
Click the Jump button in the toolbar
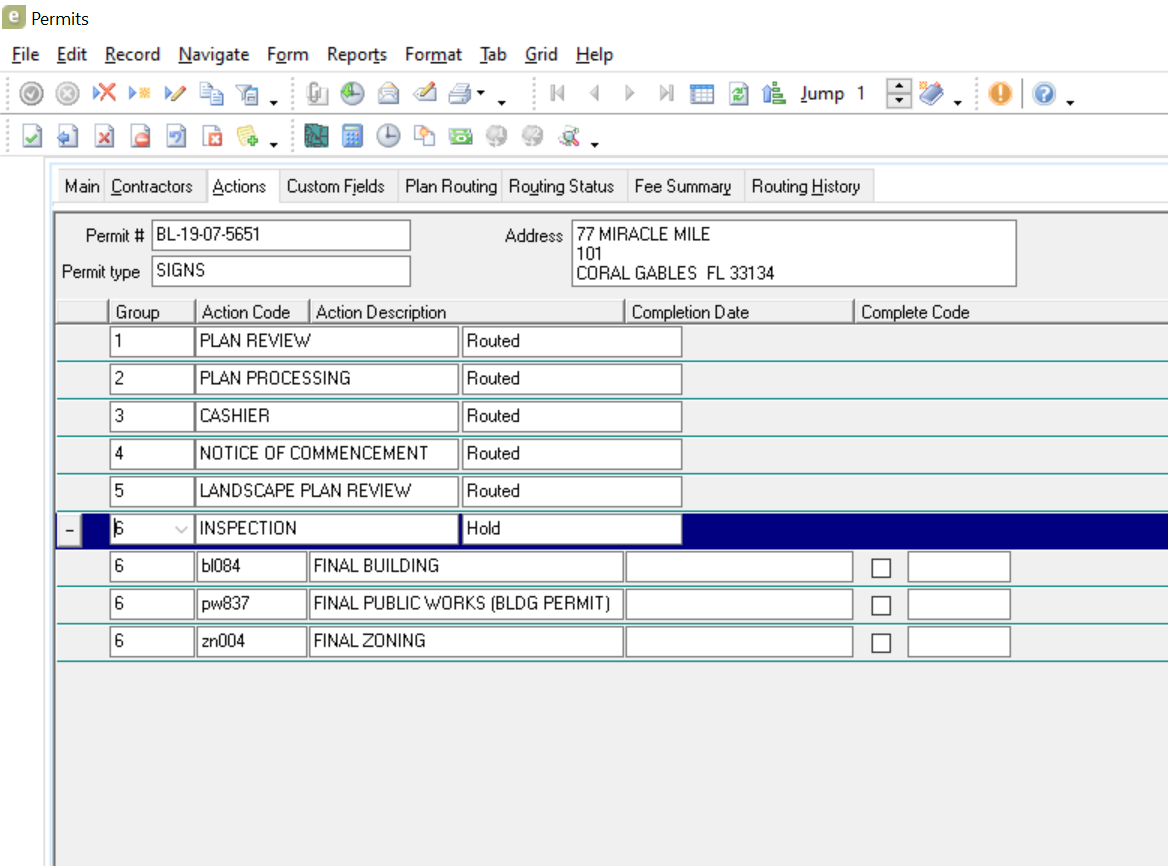pyautogui.click(x=822, y=94)
